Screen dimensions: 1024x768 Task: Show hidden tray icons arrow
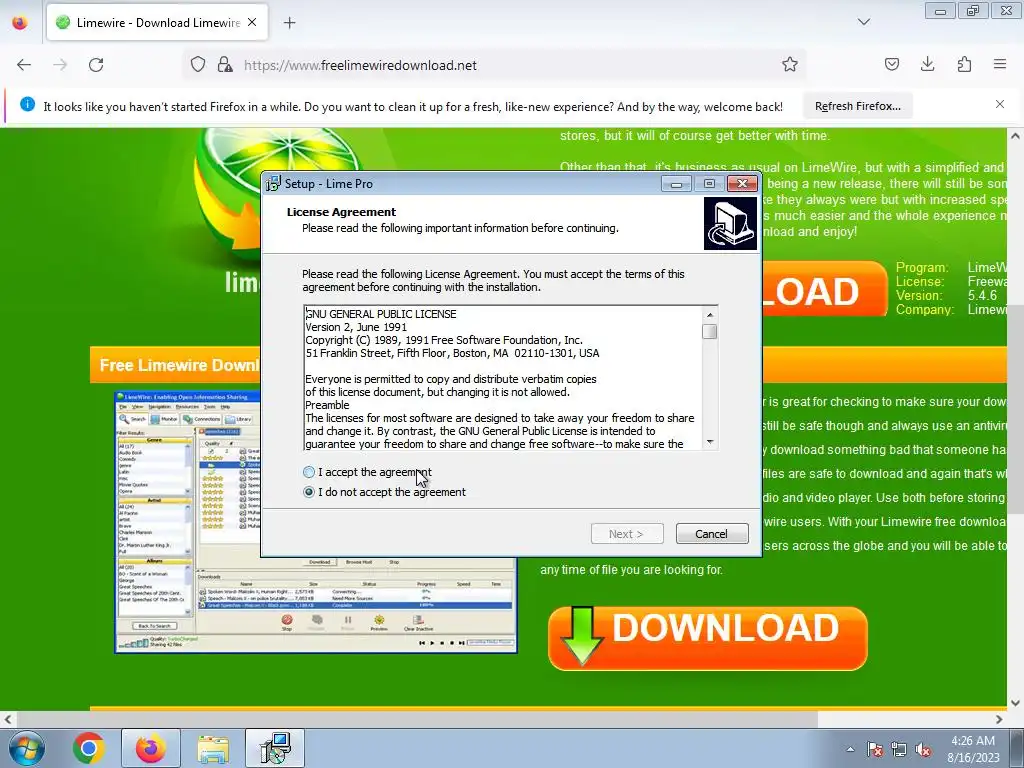coord(850,749)
